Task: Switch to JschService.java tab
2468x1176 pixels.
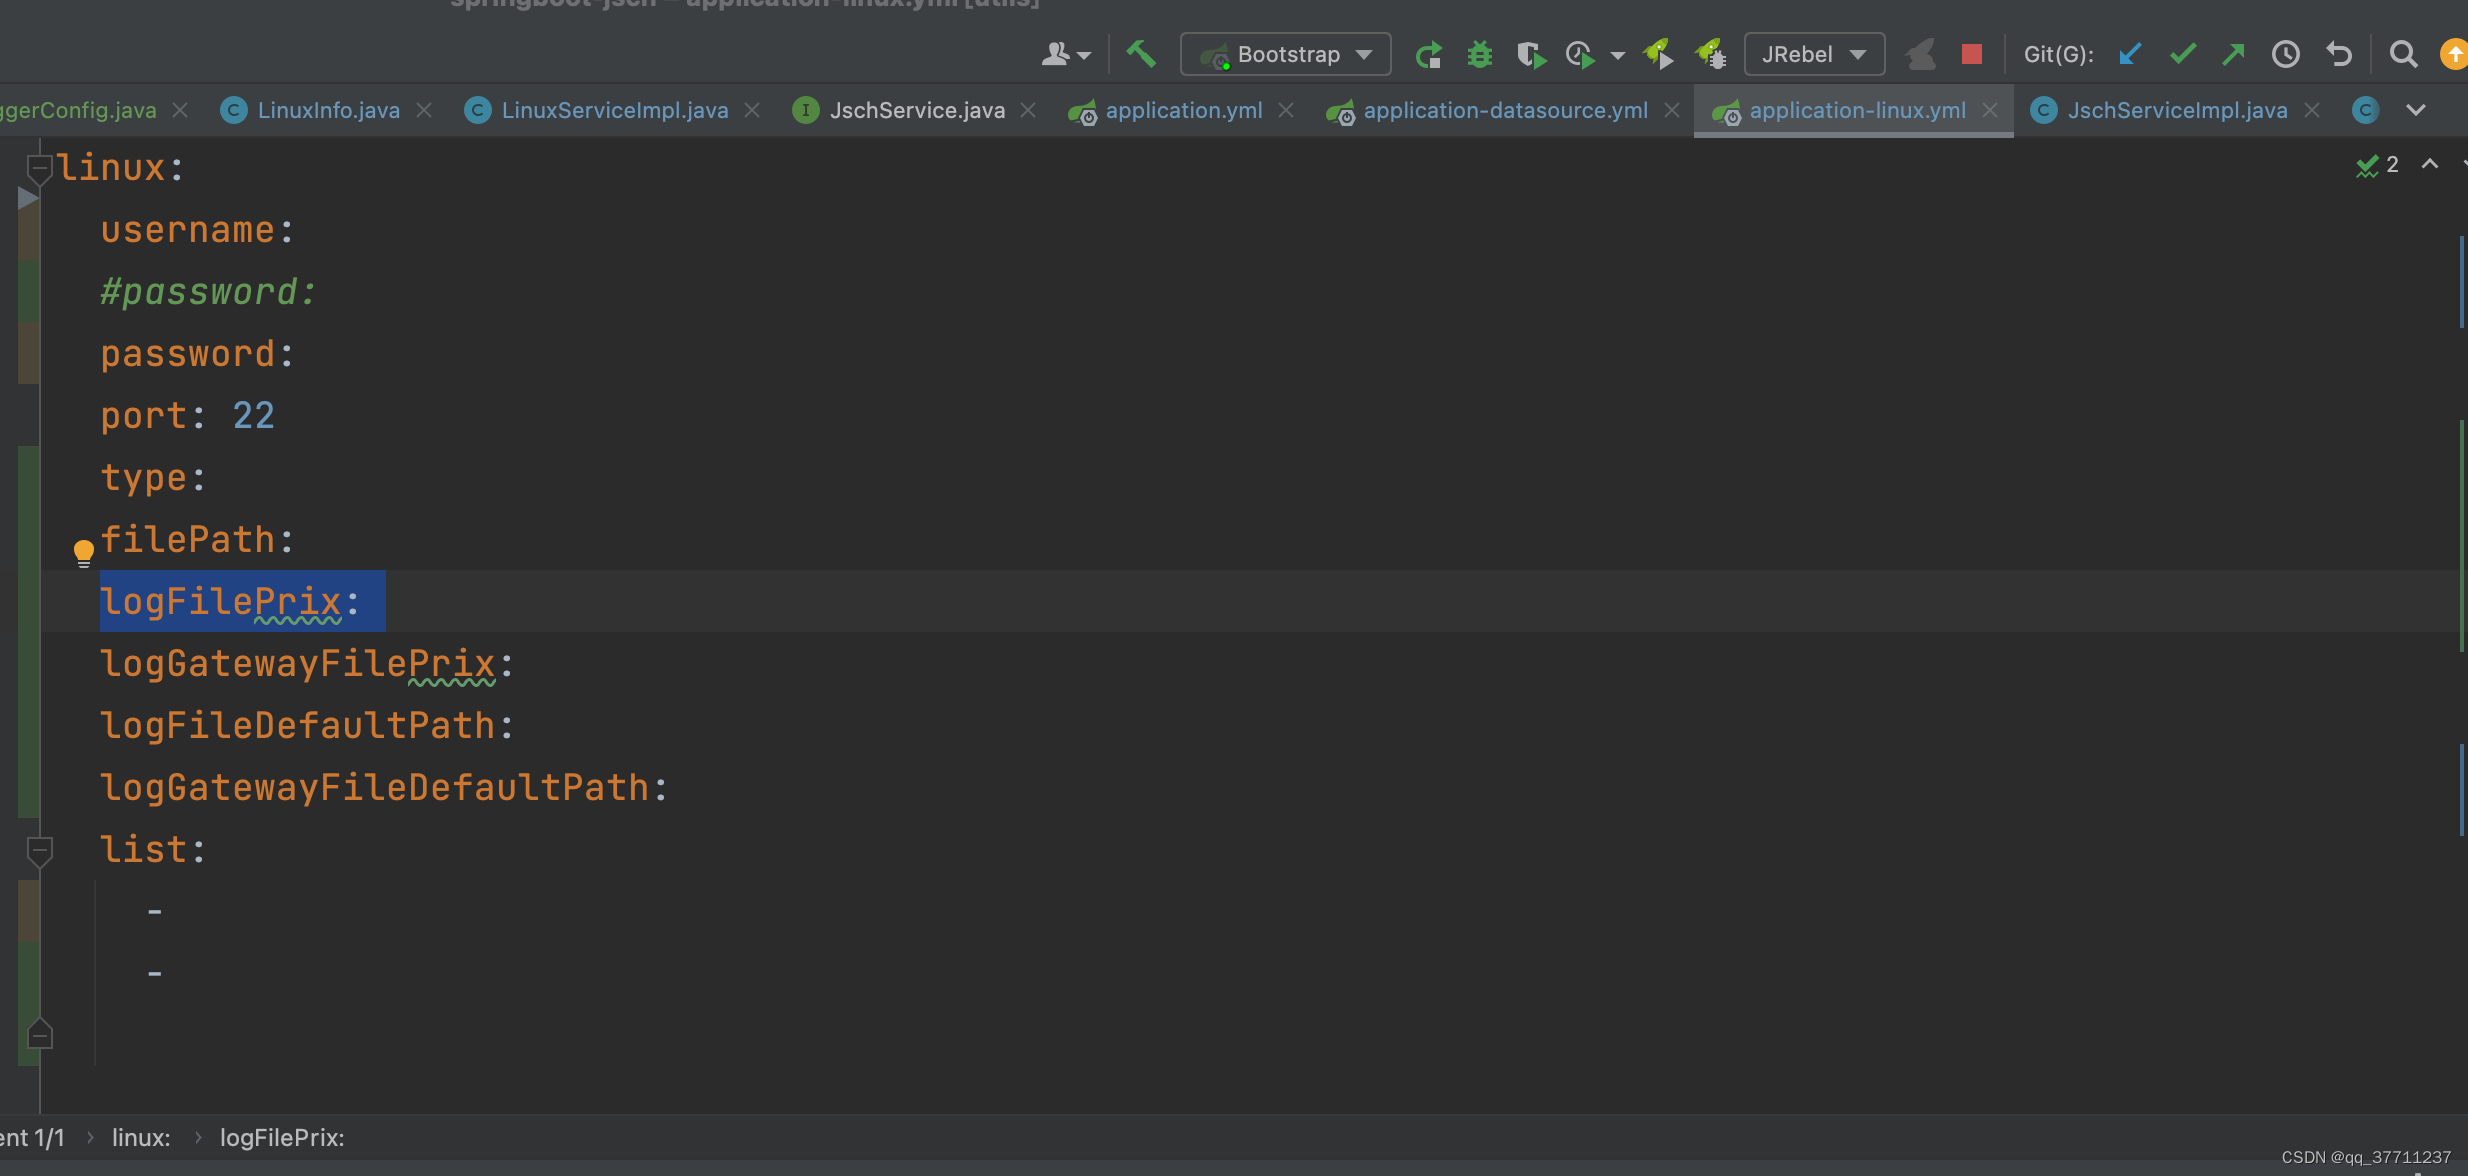Action: (916, 110)
